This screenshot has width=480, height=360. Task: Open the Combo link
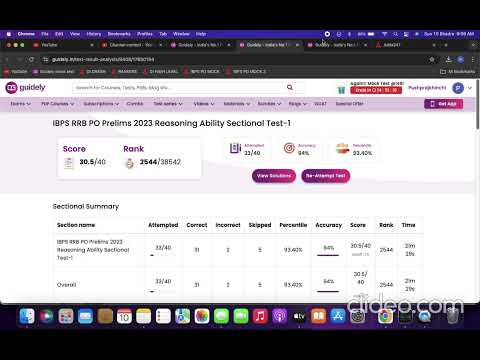135,104
